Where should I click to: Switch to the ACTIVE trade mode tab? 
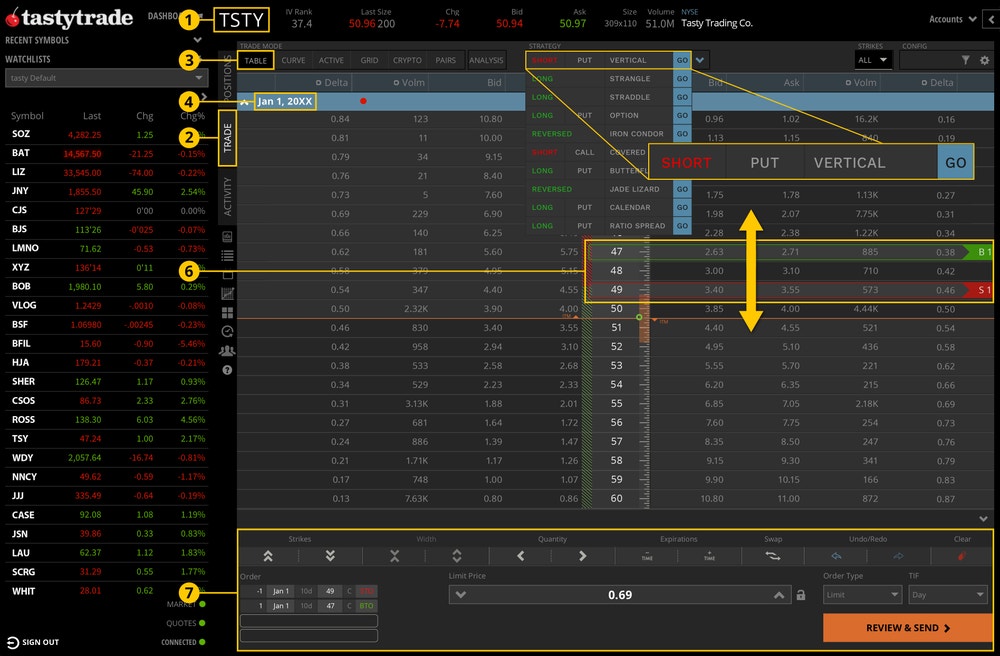tap(331, 60)
